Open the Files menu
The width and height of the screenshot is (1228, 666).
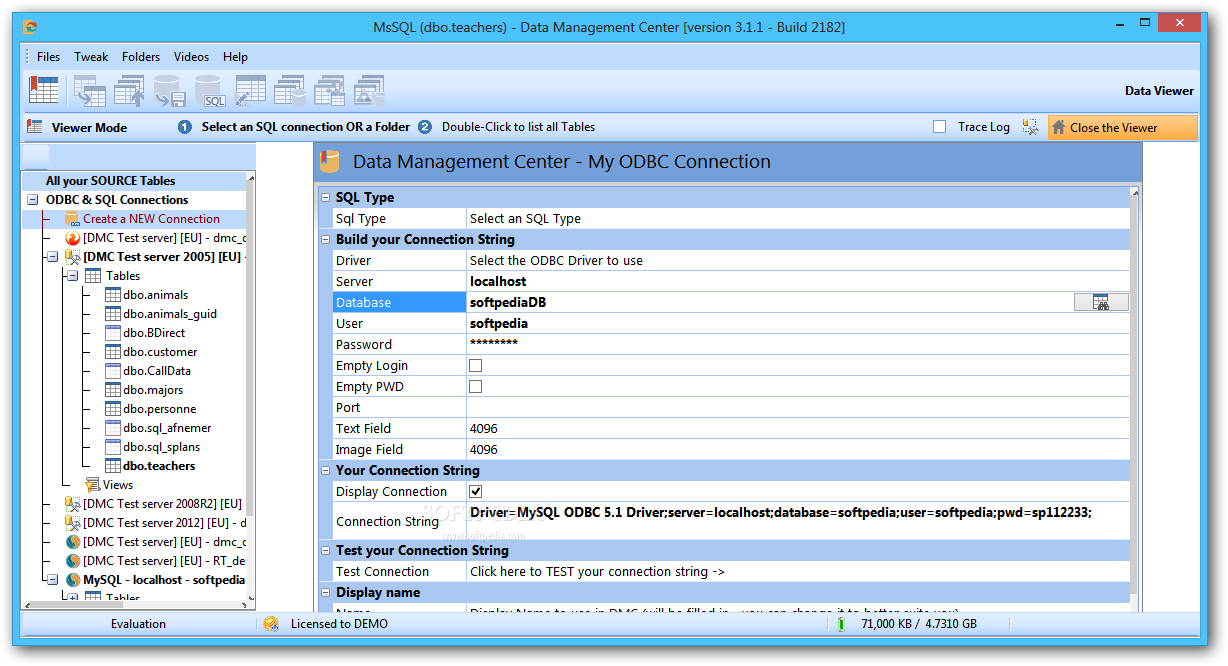(49, 57)
